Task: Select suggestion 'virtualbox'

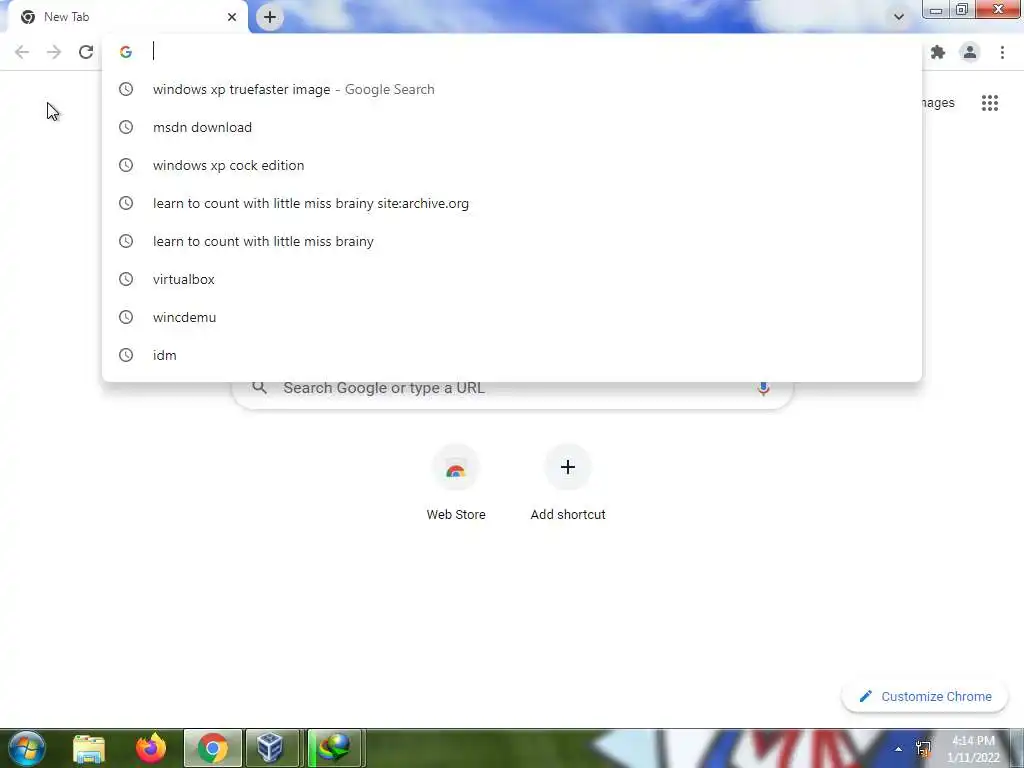Action: click(x=512, y=279)
